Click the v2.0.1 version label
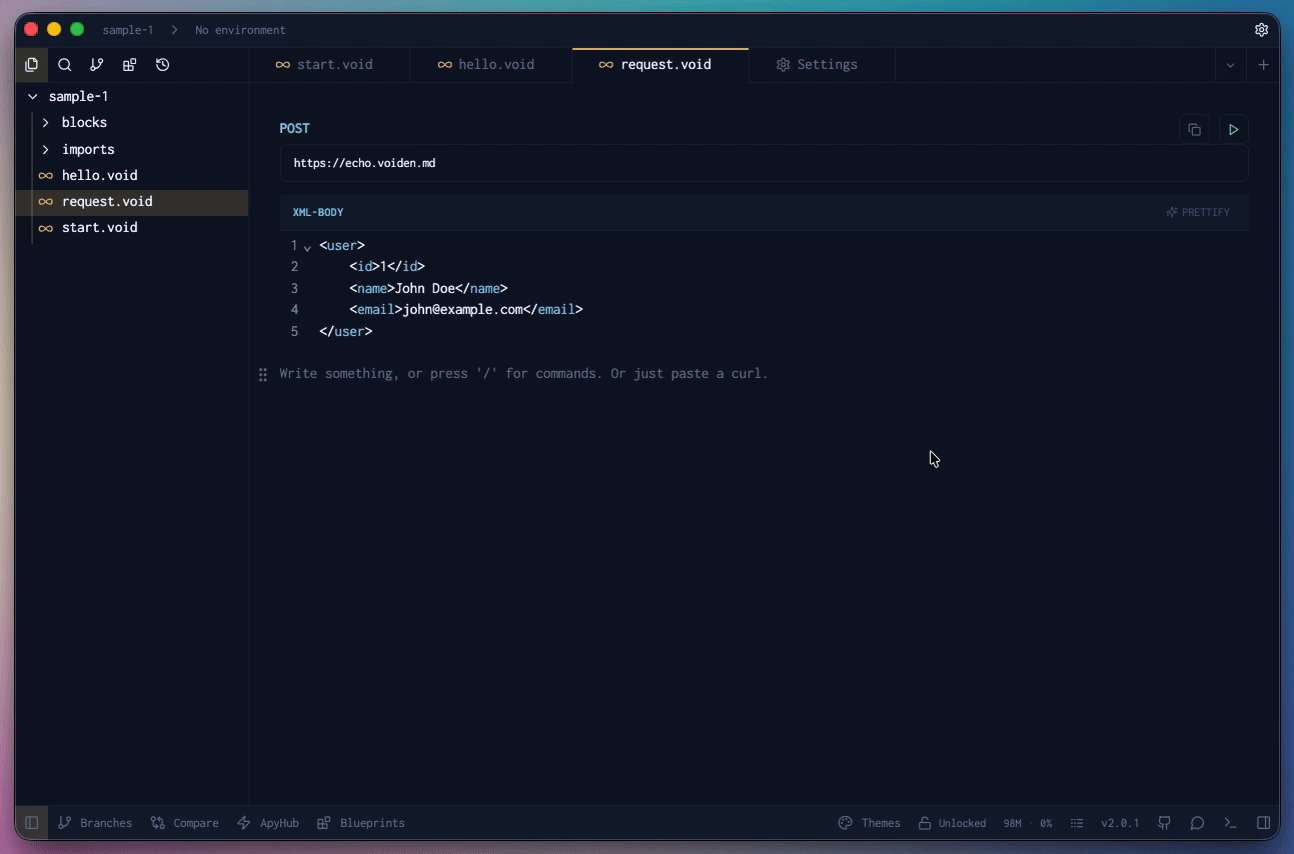 click(1120, 823)
